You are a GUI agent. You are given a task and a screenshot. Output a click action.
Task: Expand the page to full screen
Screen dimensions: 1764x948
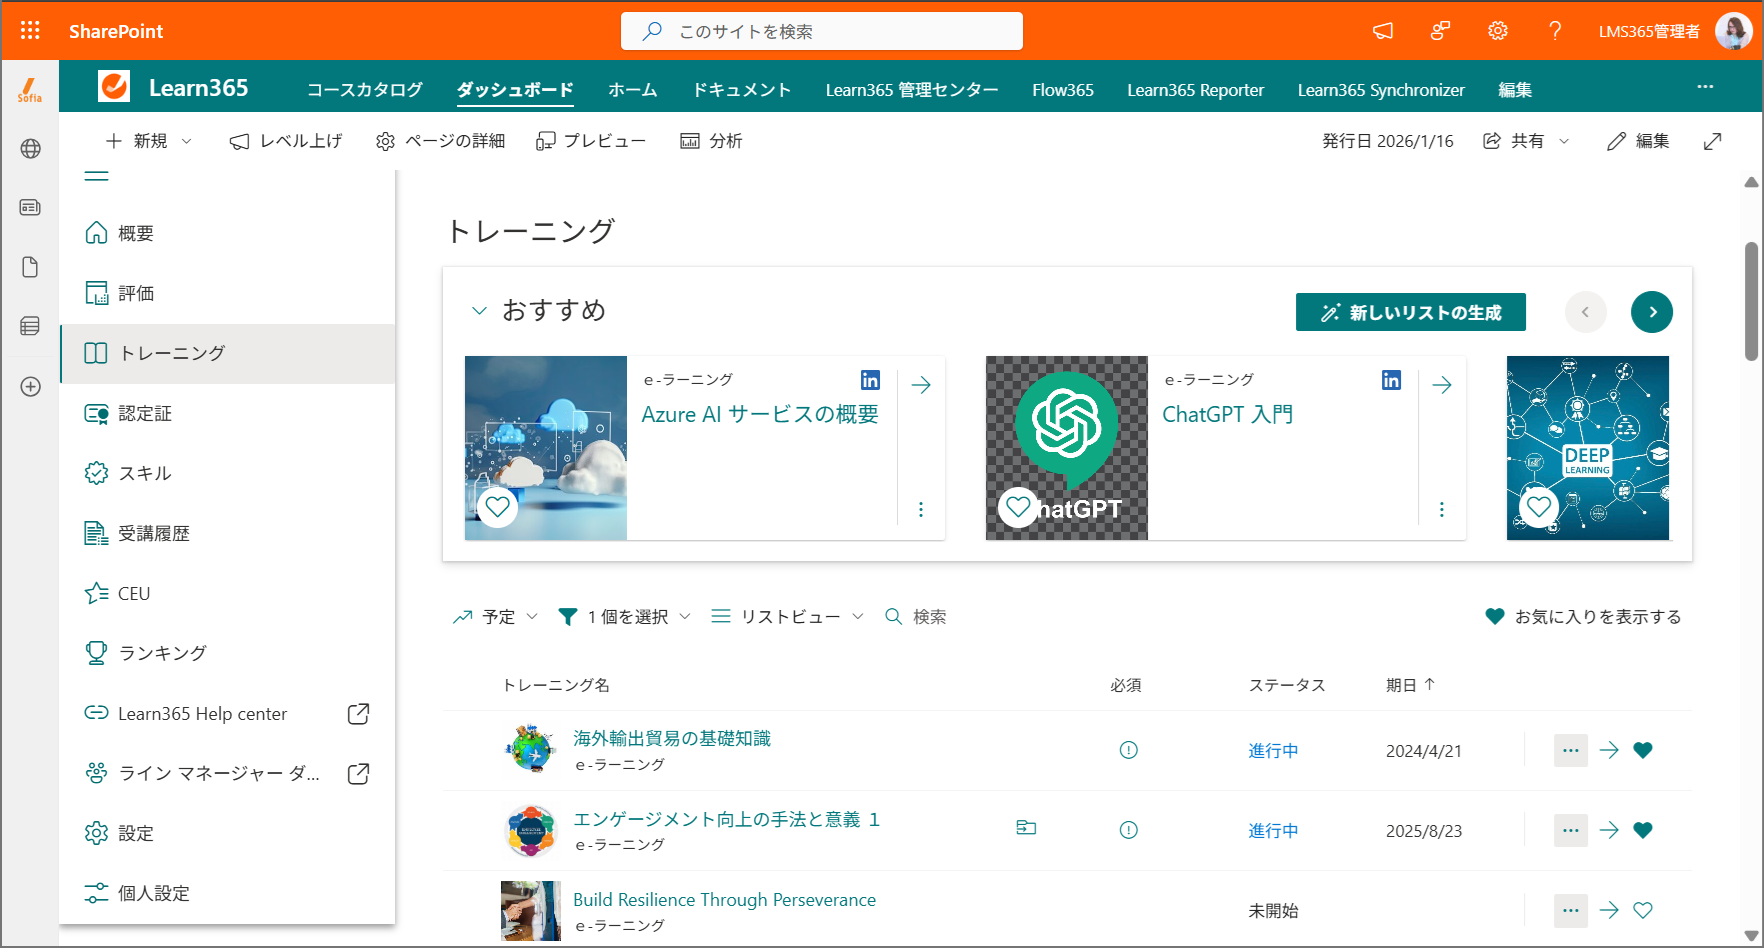click(x=1713, y=141)
